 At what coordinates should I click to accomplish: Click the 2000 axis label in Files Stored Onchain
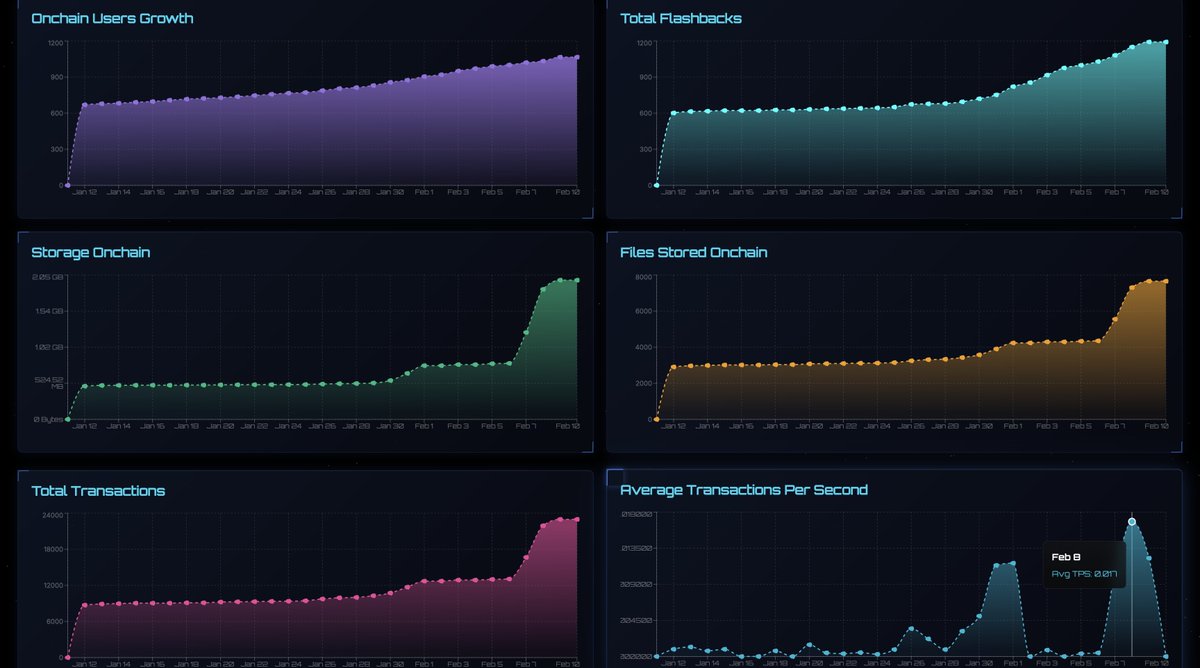click(x=643, y=383)
